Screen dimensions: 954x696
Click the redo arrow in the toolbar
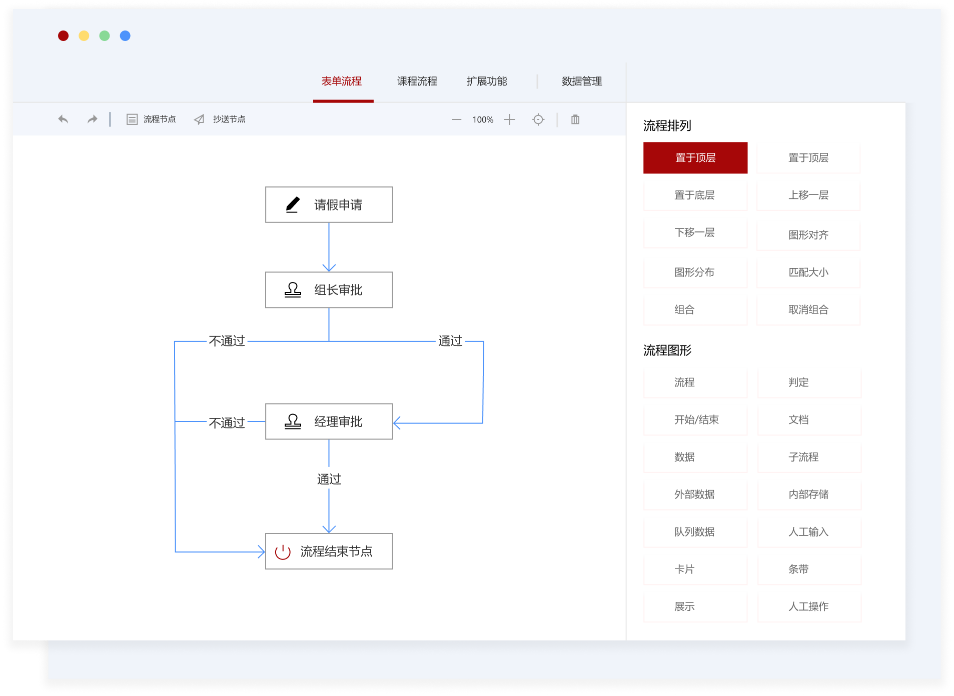click(92, 119)
